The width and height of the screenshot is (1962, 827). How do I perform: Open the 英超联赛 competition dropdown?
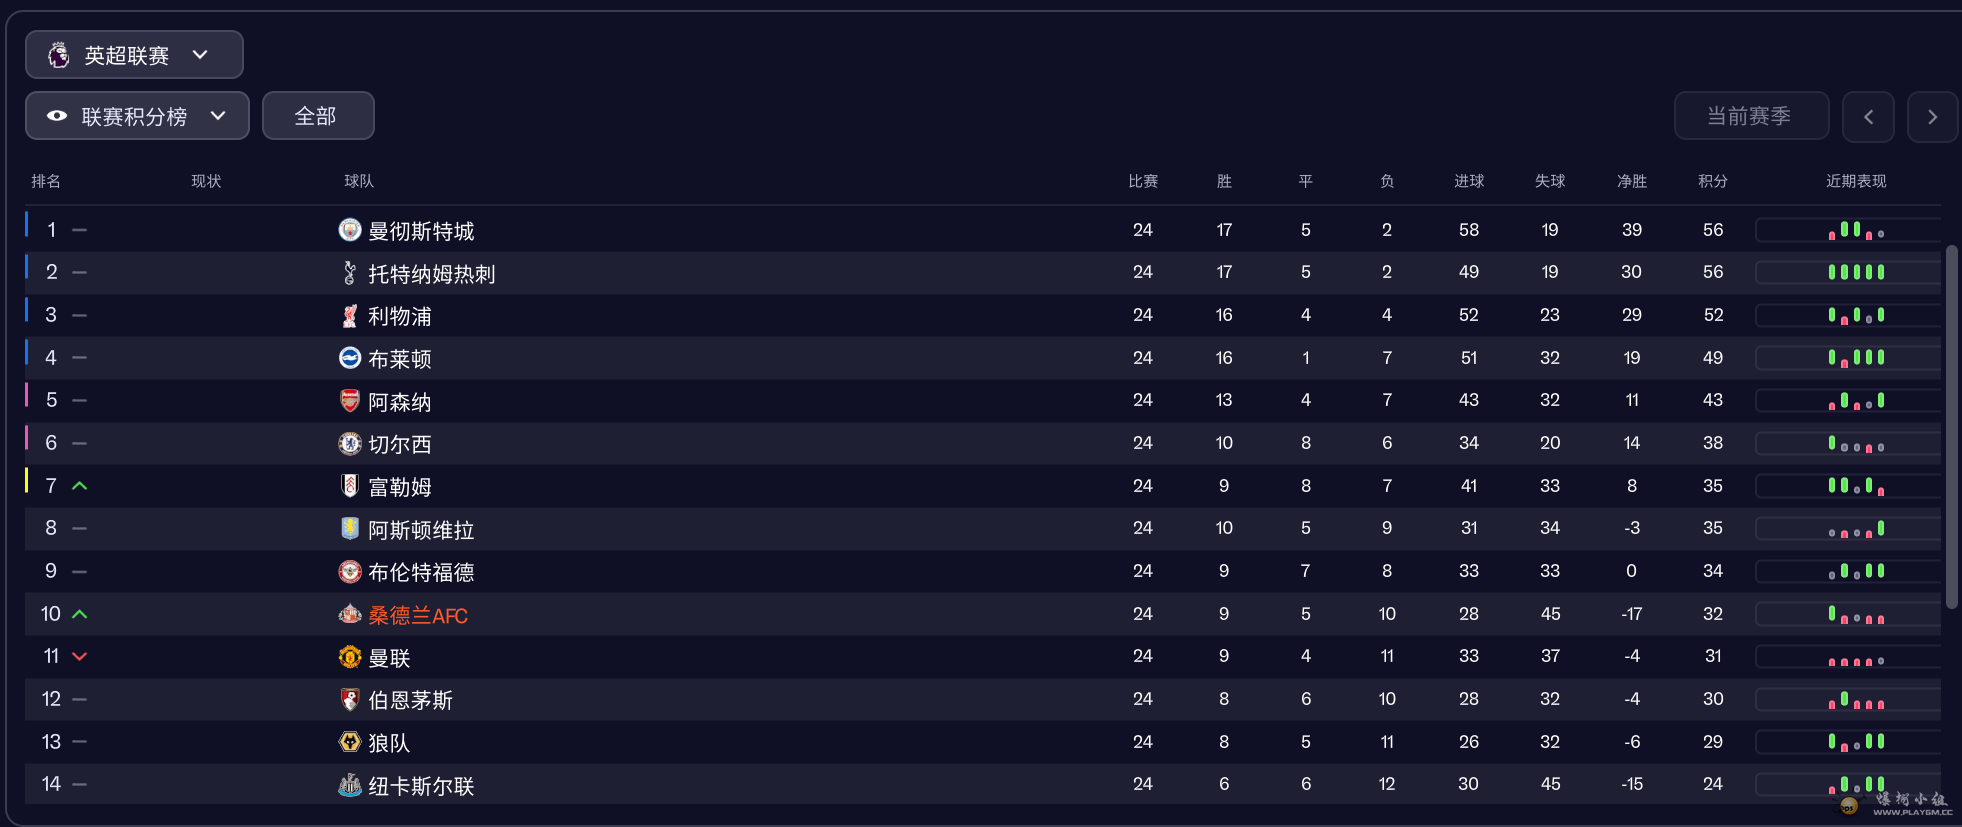click(134, 55)
